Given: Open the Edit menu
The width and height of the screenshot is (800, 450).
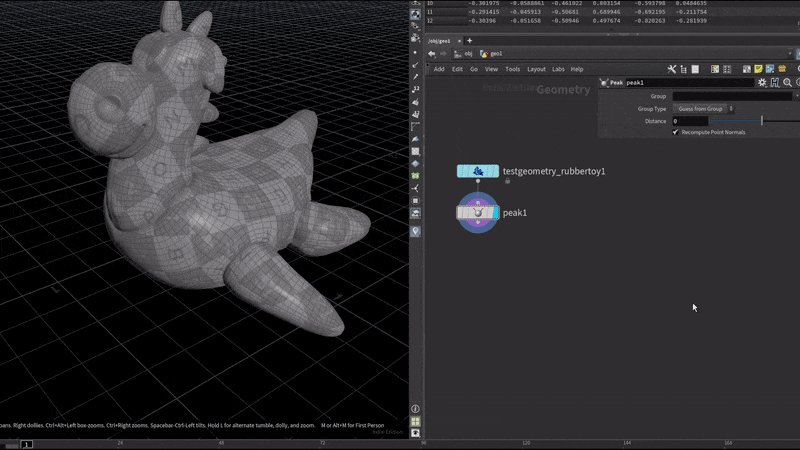Looking at the screenshot, I should coord(457,69).
